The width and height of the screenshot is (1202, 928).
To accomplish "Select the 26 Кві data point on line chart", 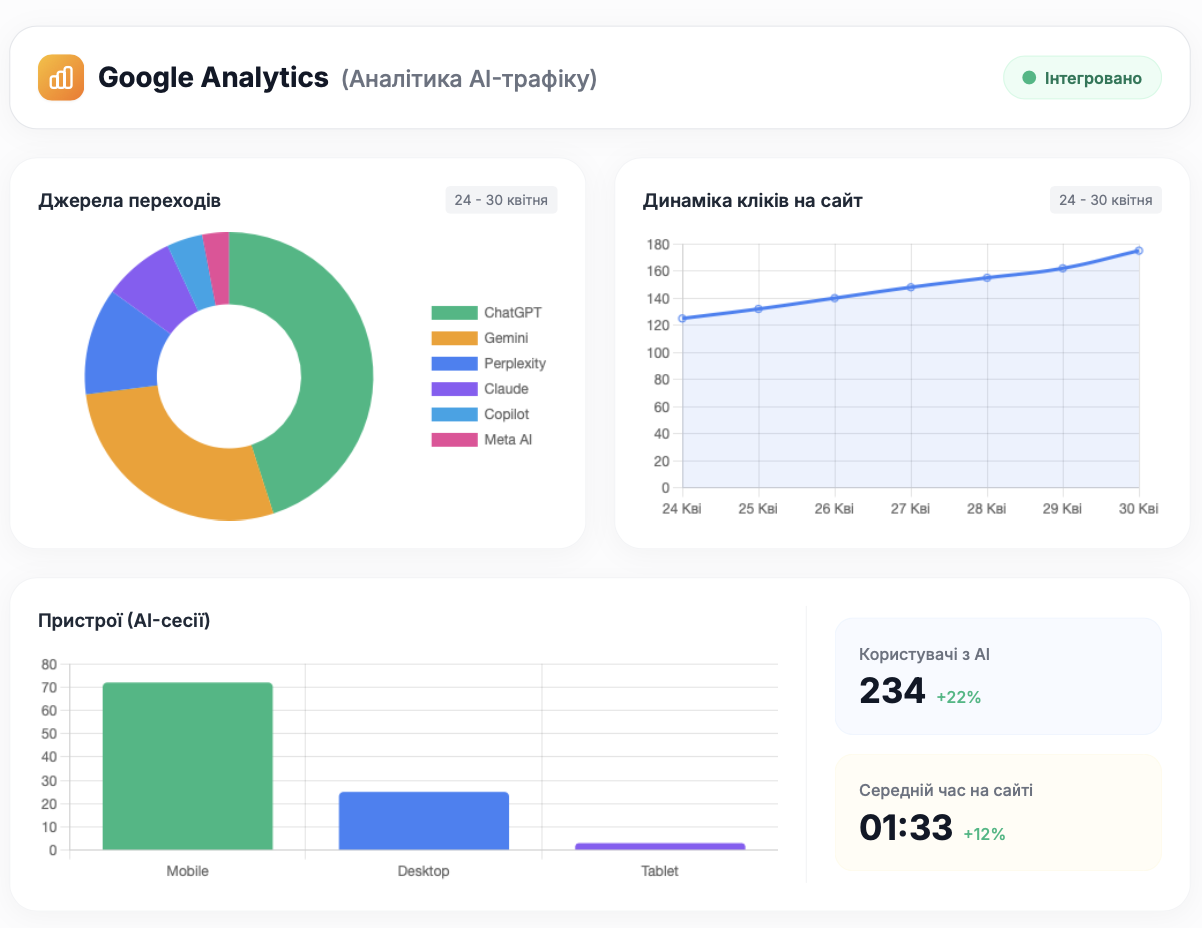I will coord(834,298).
